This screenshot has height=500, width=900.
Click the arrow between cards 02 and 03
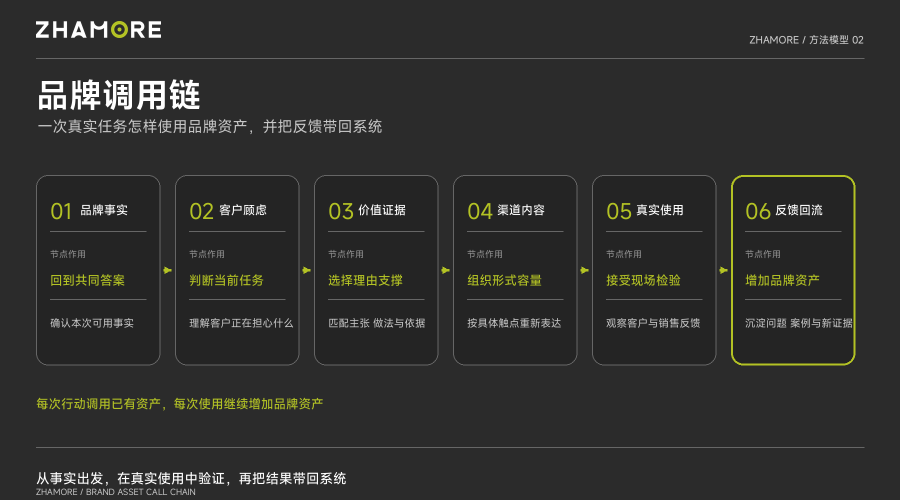(x=307, y=270)
